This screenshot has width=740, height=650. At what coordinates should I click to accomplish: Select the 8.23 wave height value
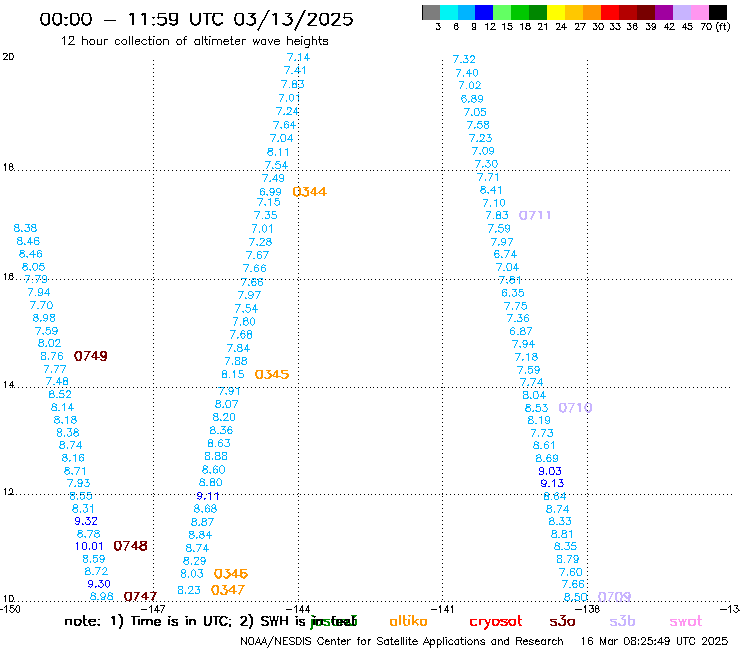[x=189, y=590]
